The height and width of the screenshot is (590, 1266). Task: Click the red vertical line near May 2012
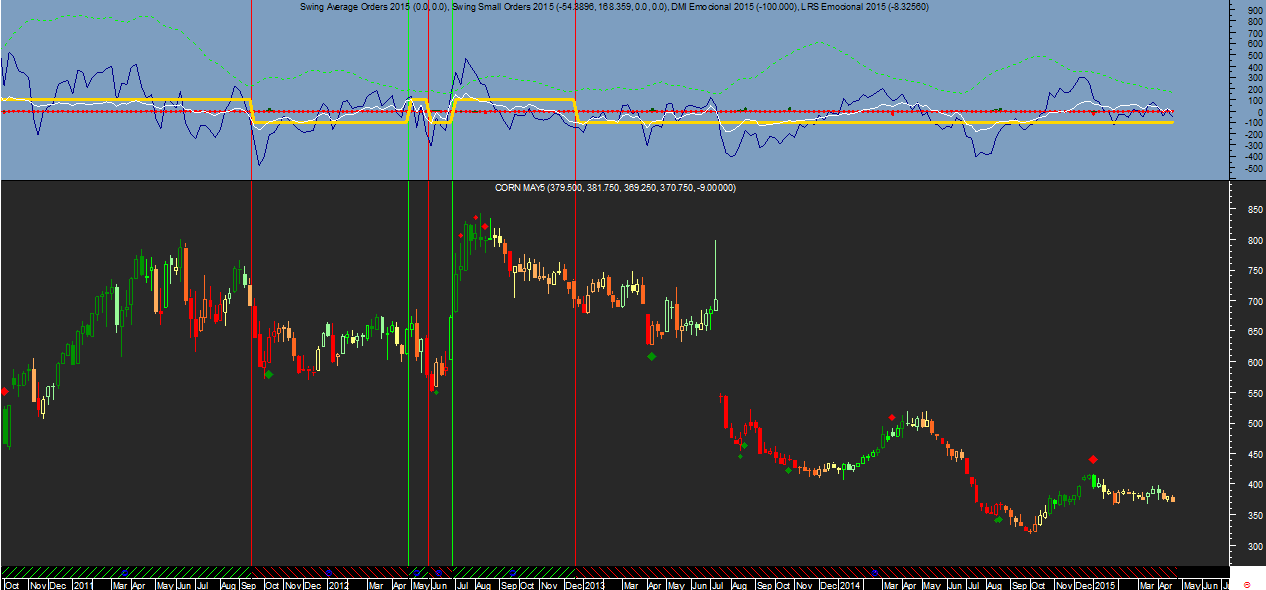428,282
